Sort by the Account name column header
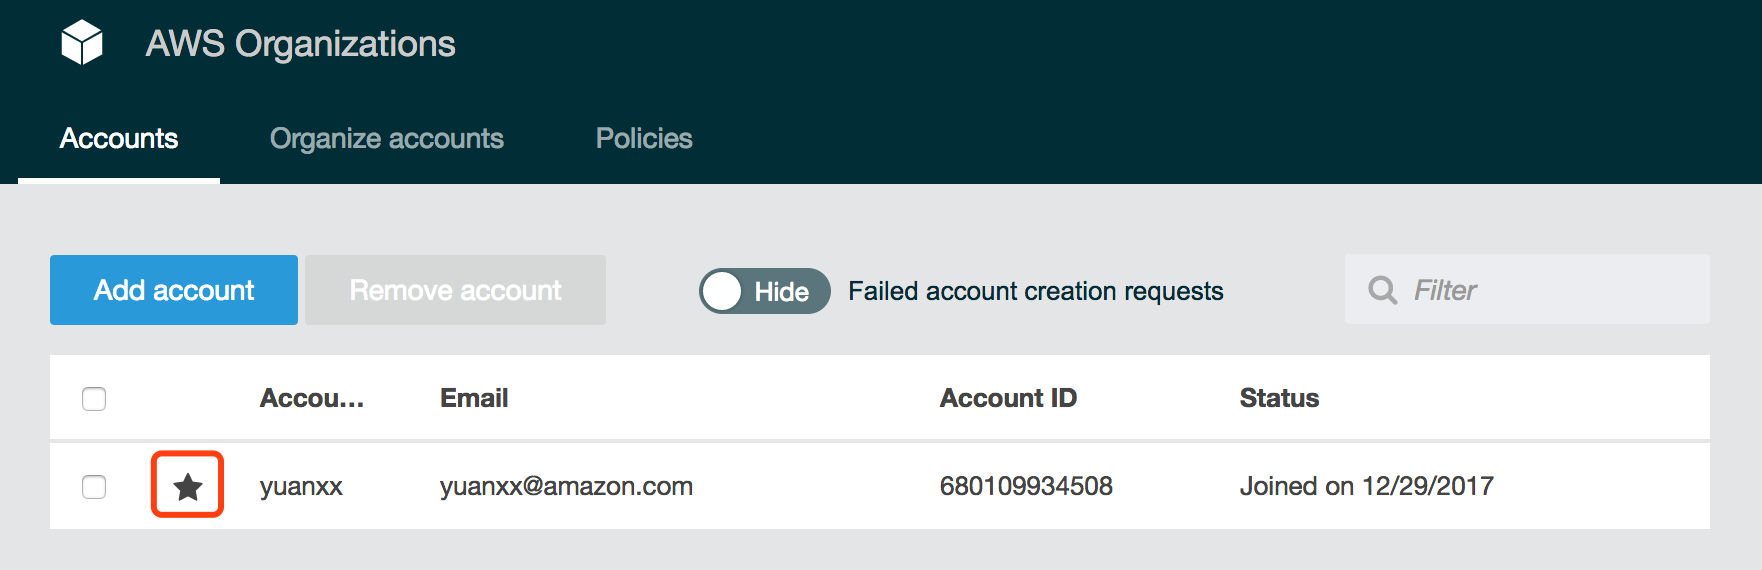Viewport: 1762px width, 570px height. [x=311, y=399]
